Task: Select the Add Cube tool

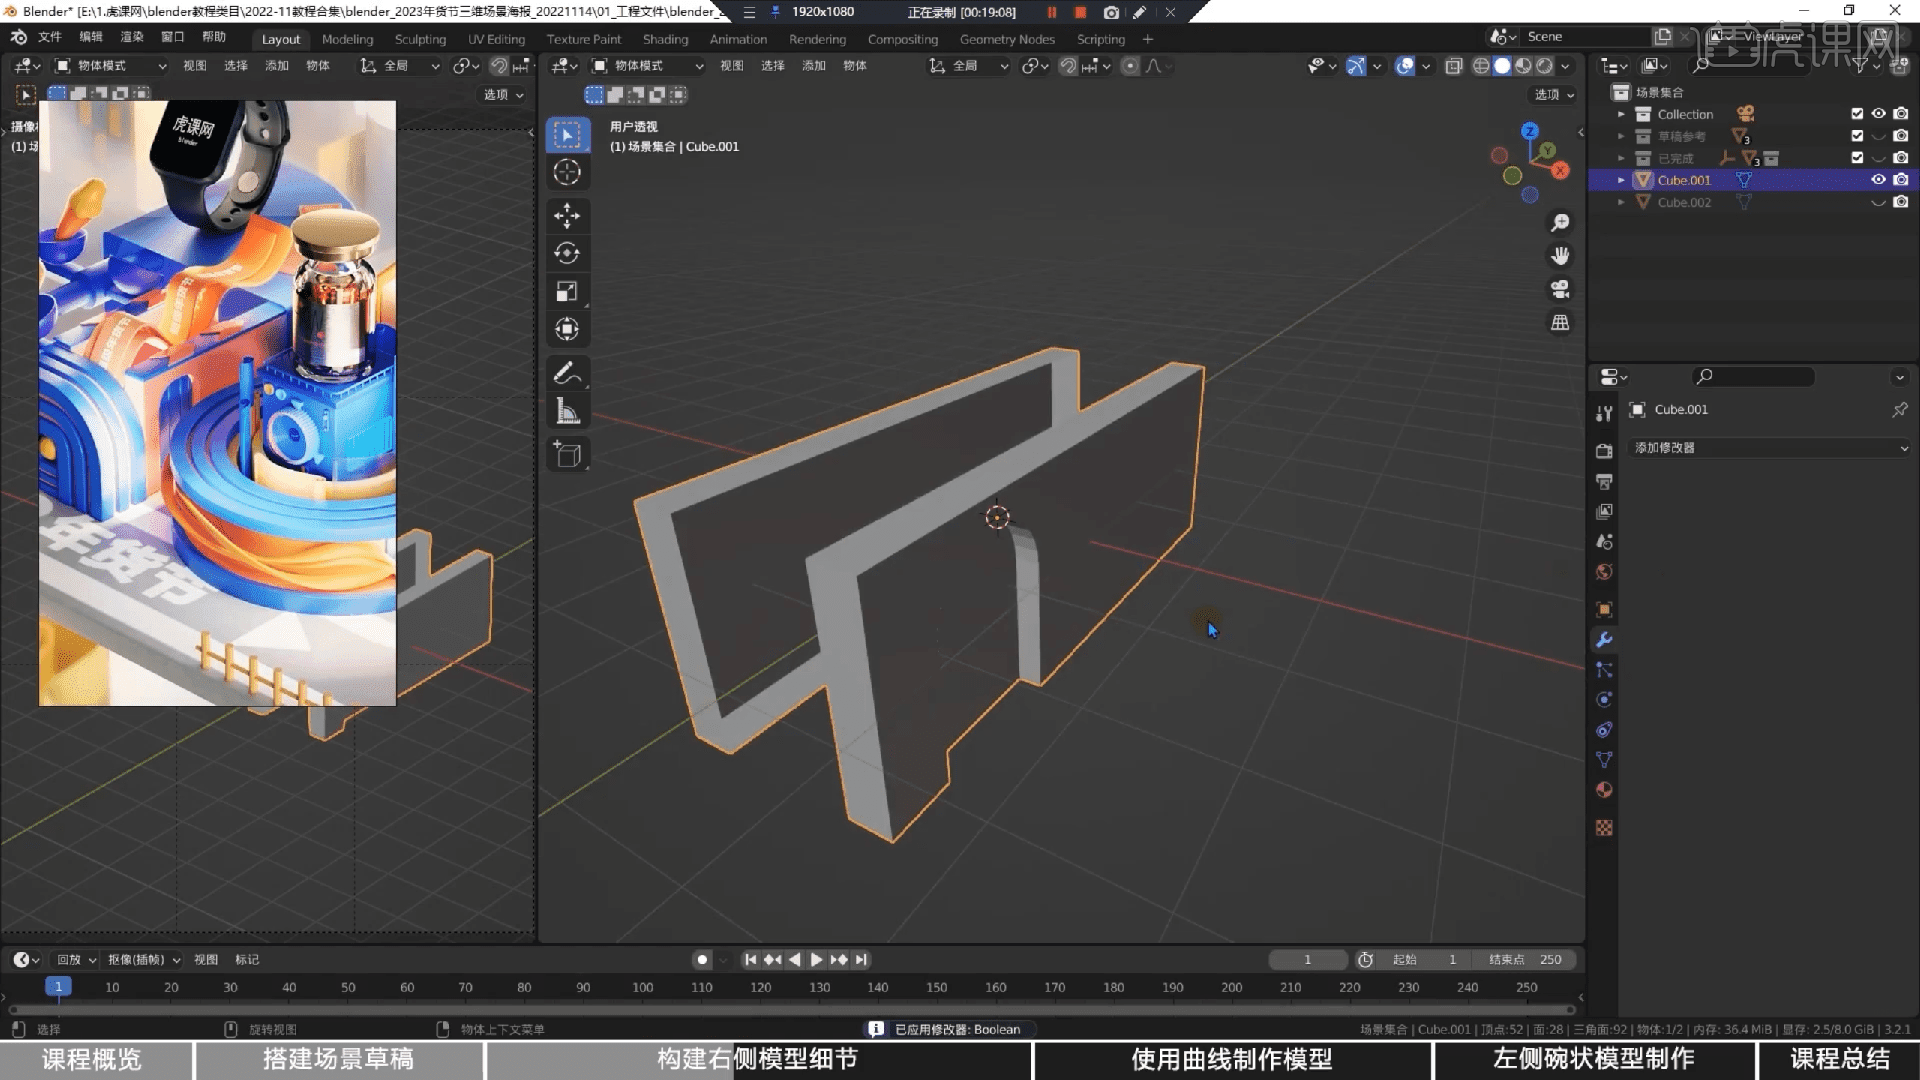Action: pos(567,455)
